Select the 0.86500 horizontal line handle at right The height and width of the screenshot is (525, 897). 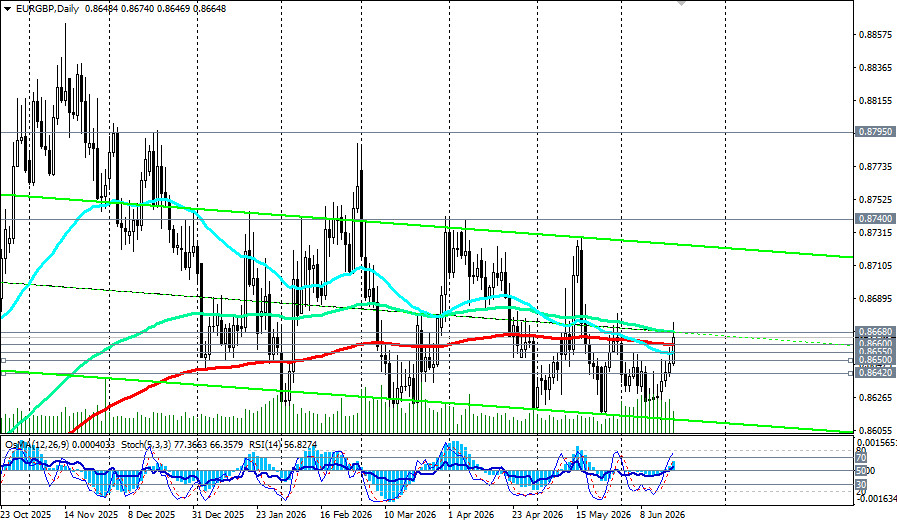pos(850,360)
